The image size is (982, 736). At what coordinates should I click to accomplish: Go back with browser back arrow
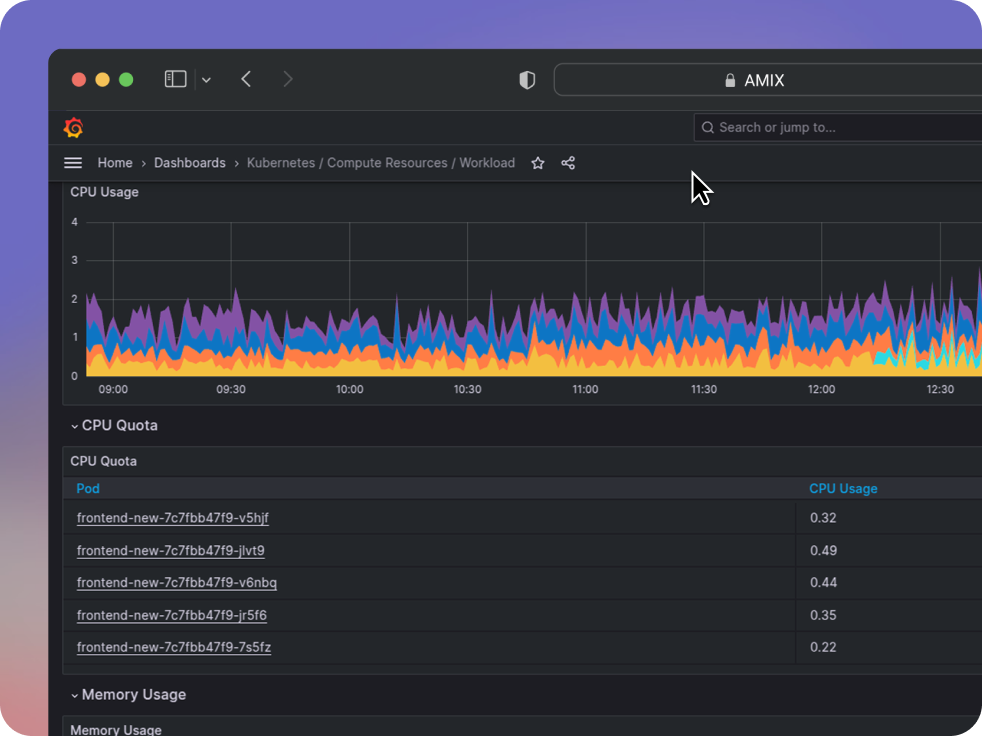point(246,79)
